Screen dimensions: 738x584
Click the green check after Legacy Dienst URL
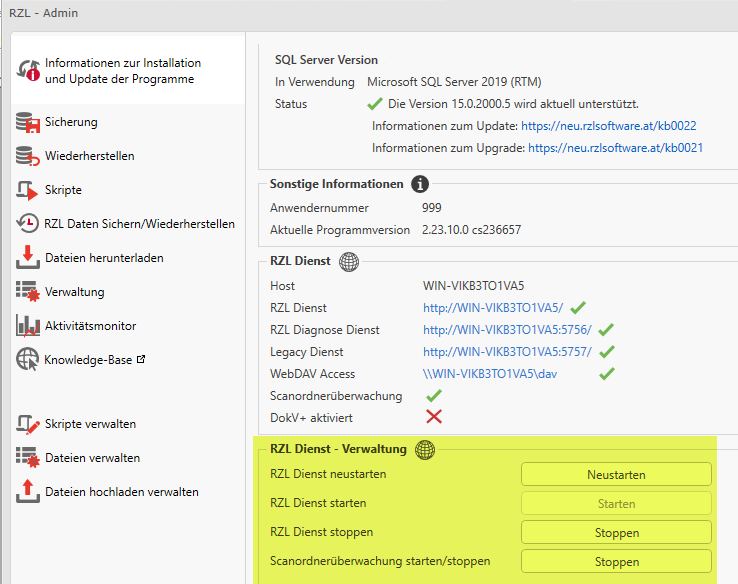[607, 352]
